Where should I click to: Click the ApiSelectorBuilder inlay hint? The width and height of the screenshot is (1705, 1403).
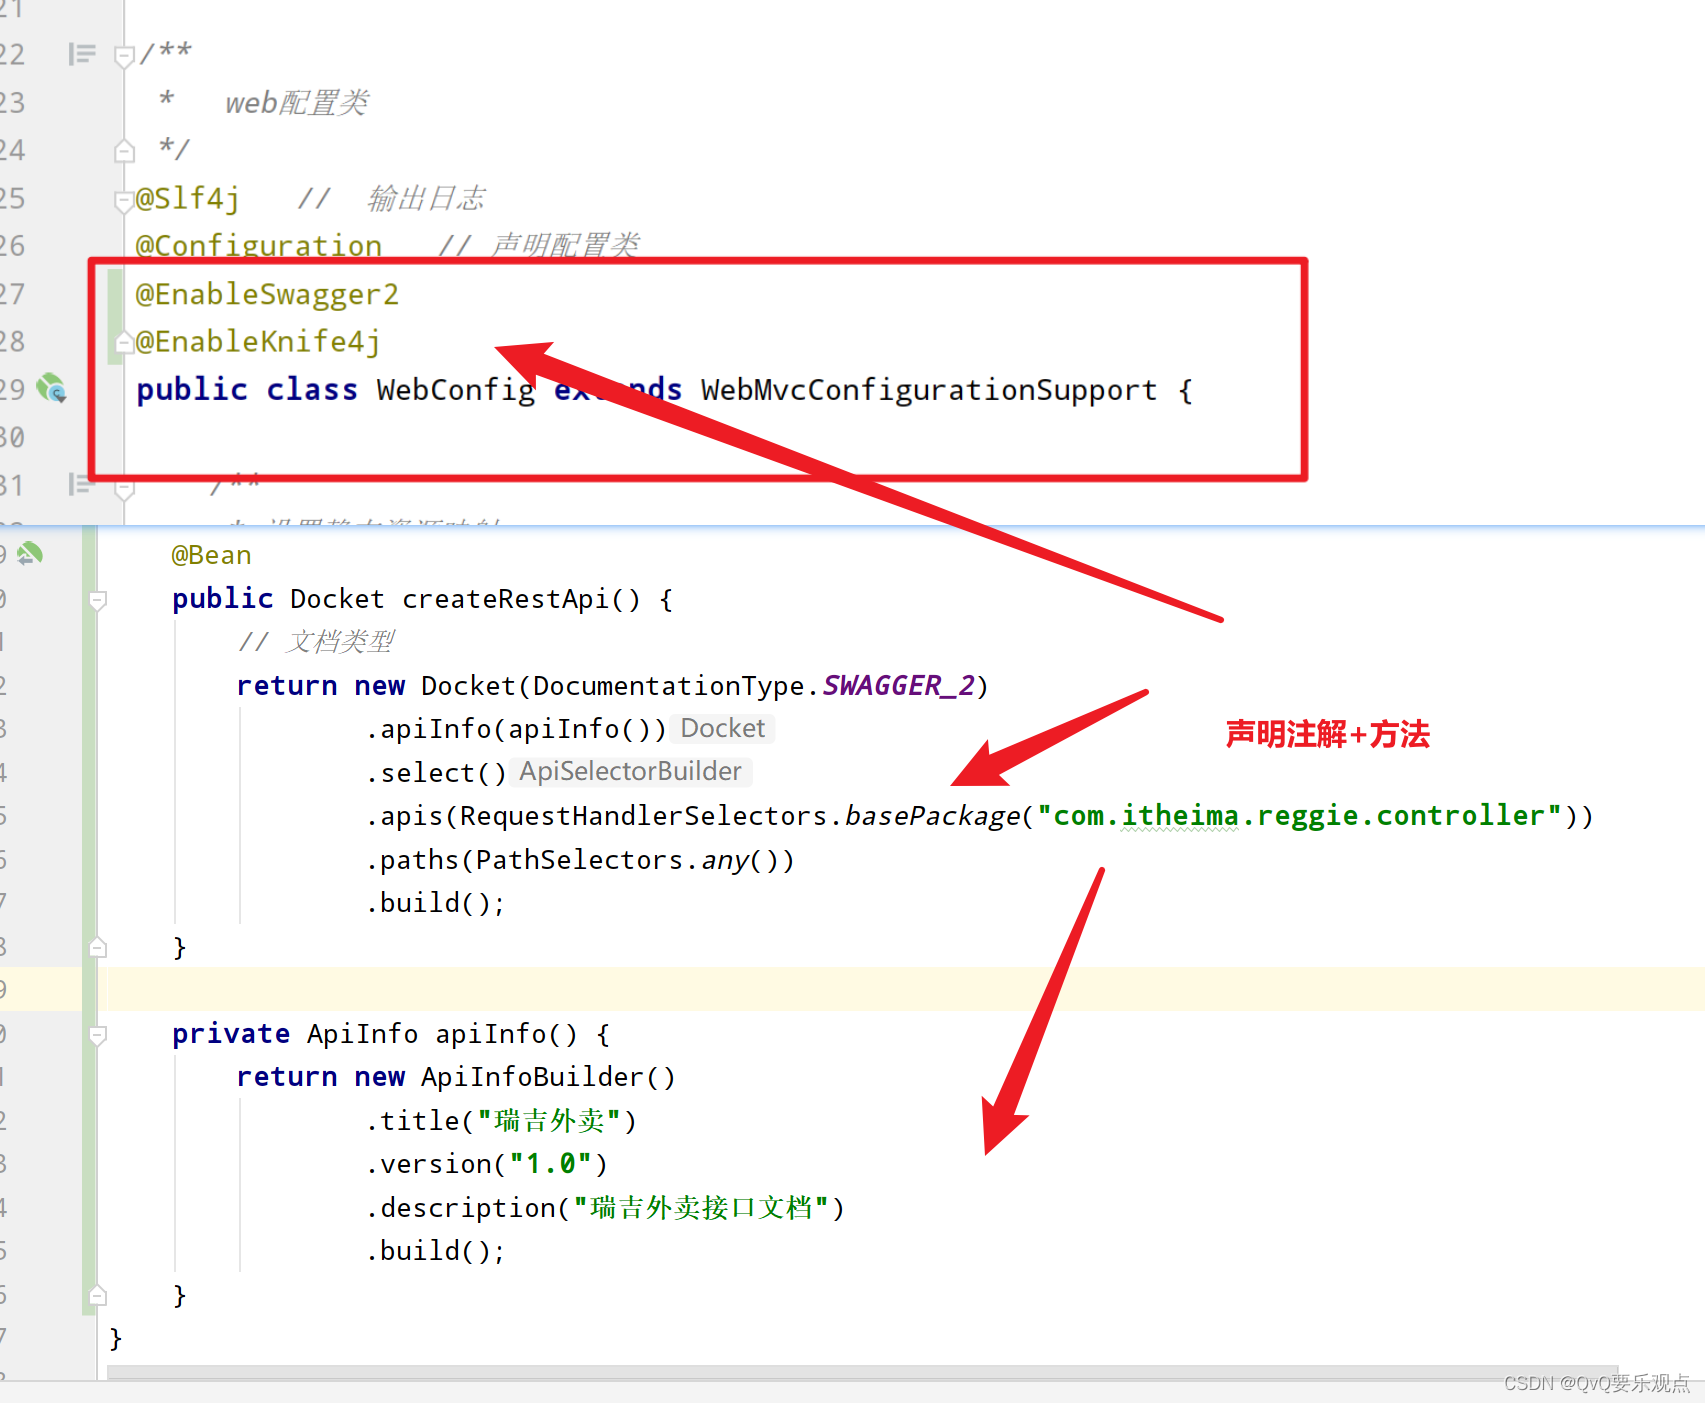tap(631, 771)
